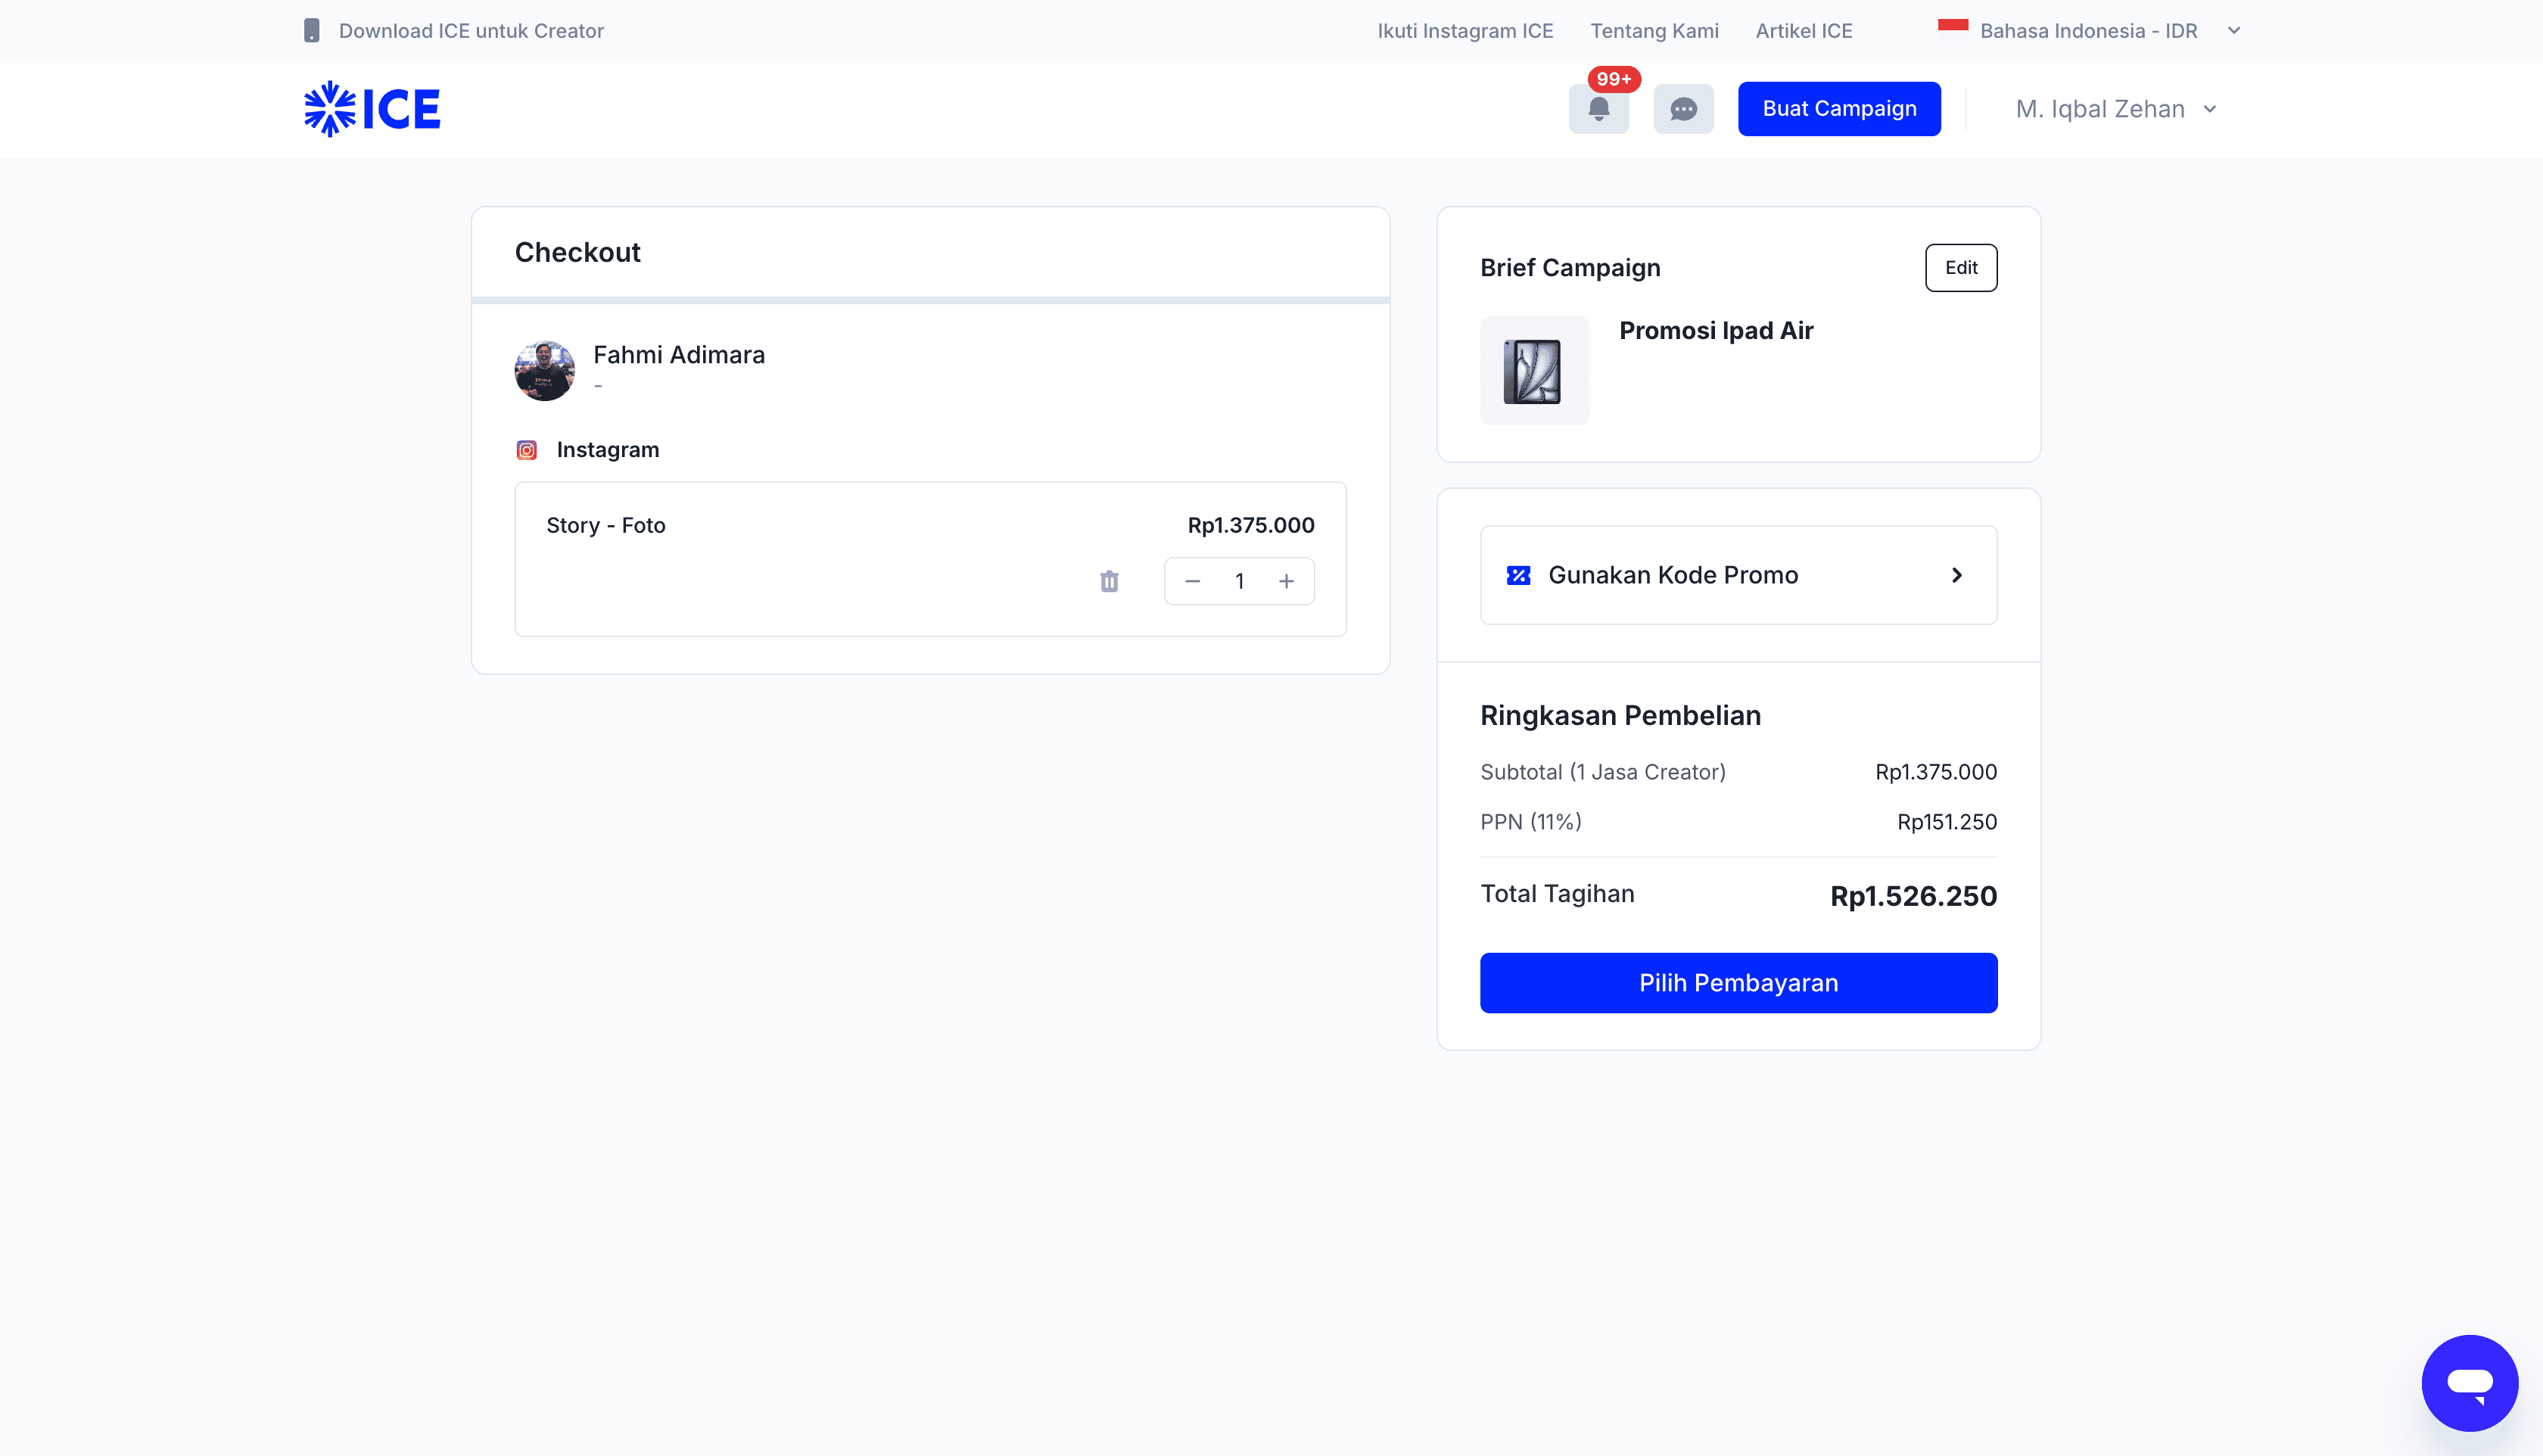Click Pilih Pembayaran button
2543x1456 pixels.
1738,983
